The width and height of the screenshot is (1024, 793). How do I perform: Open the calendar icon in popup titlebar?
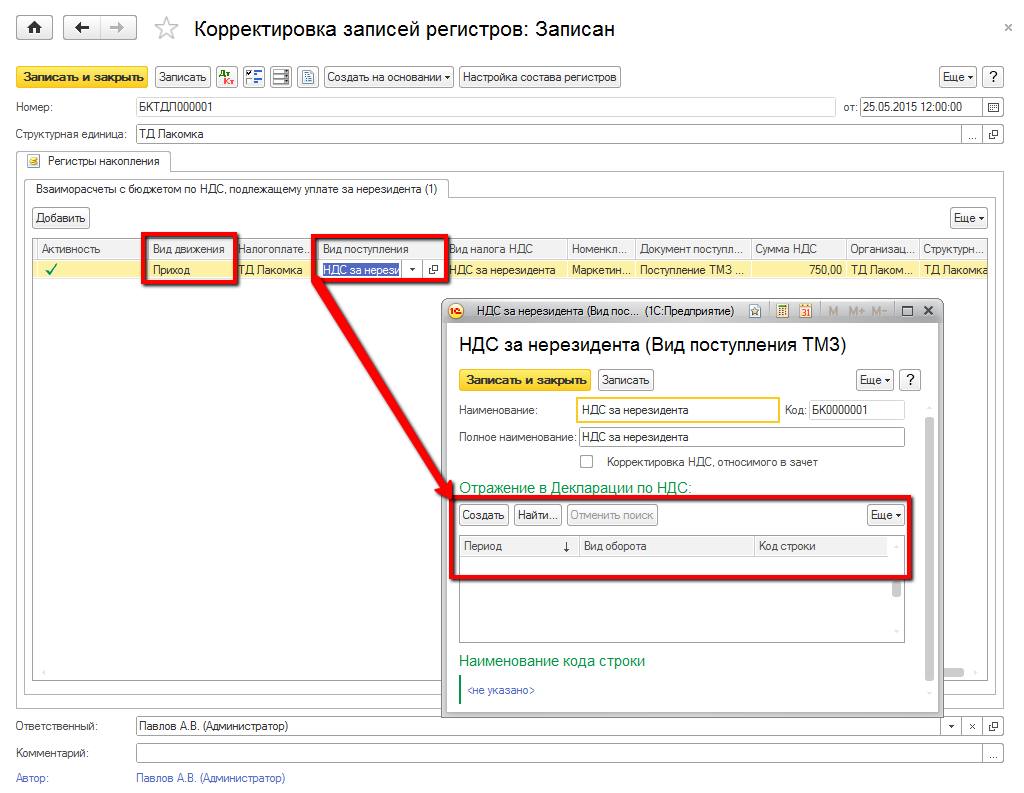point(805,311)
